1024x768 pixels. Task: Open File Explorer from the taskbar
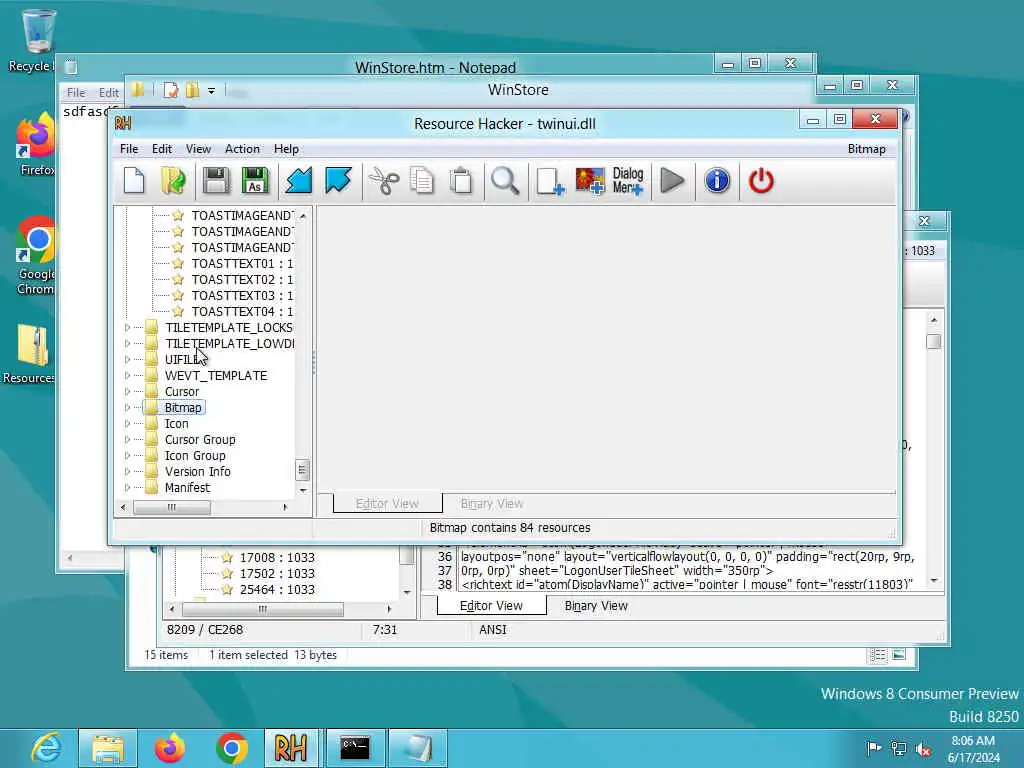(x=108, y=748)
